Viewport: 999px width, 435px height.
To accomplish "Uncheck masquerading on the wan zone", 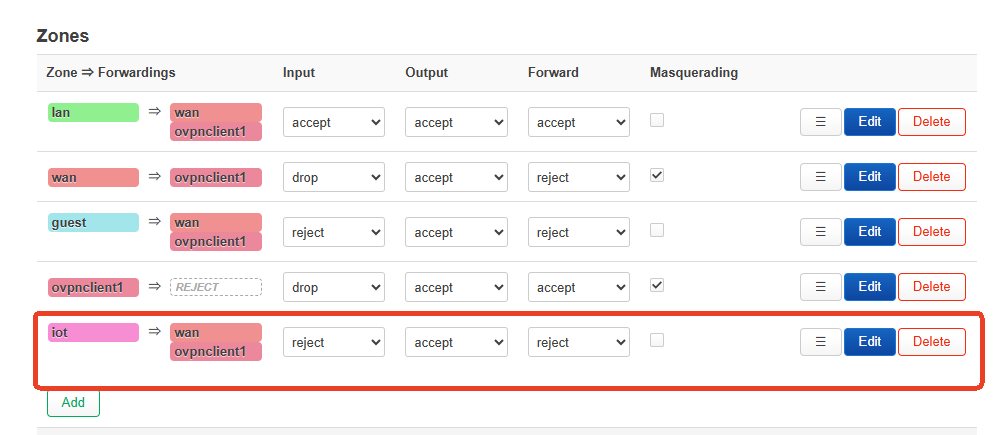I will [657, 175].
